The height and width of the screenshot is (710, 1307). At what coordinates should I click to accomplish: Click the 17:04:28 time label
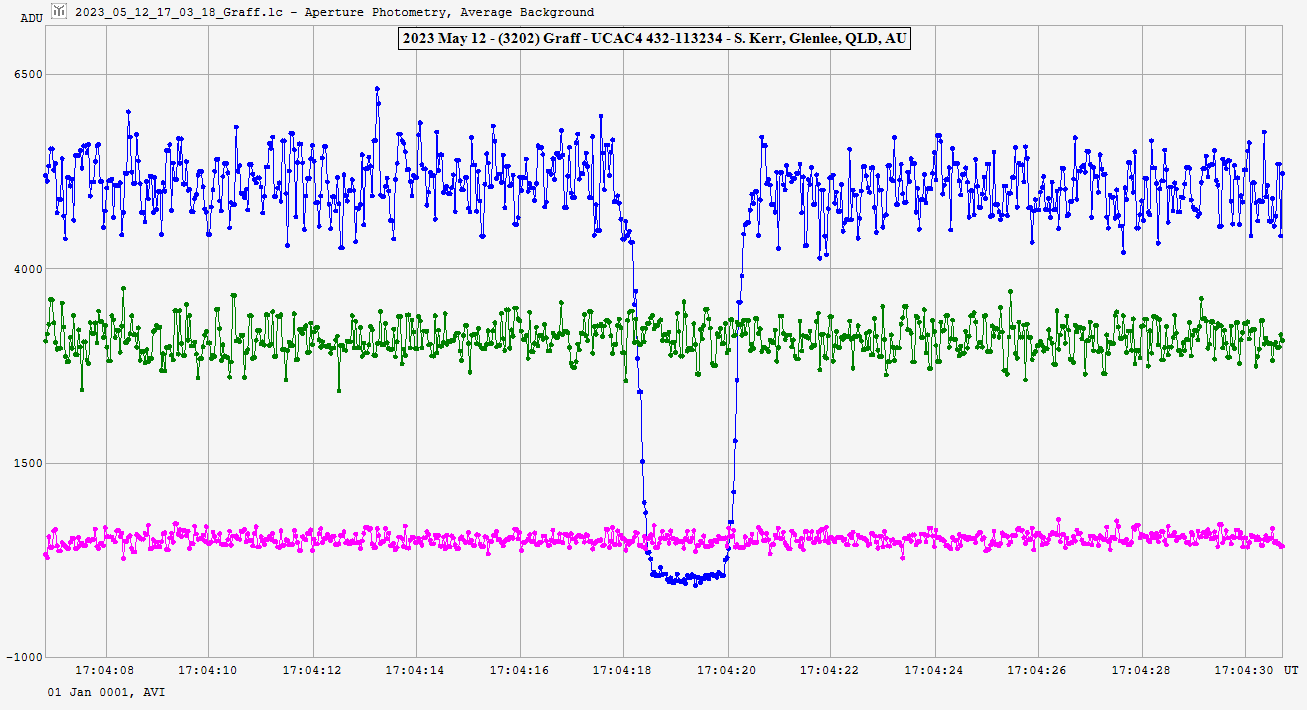[x=1141, y=670]
